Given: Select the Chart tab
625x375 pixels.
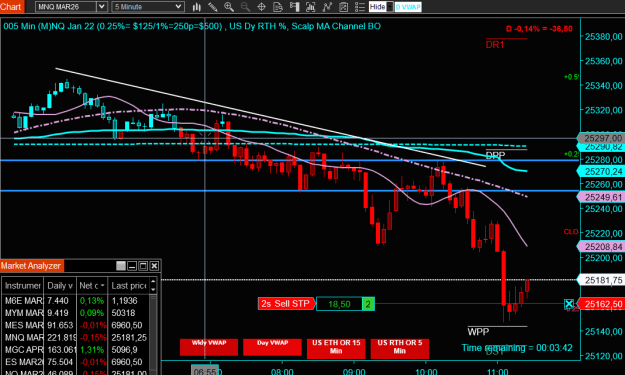Looking at the screenshot, I should coord(12,7).
